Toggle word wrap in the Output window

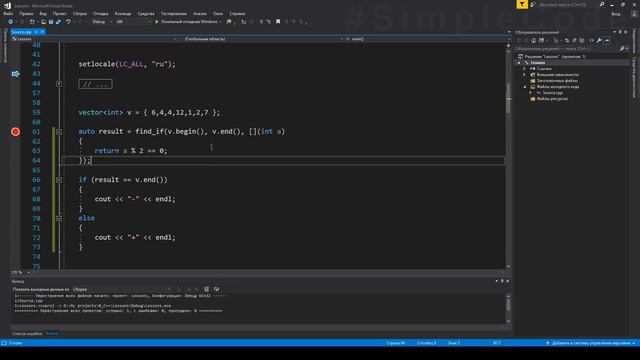[x=216, y=289]
